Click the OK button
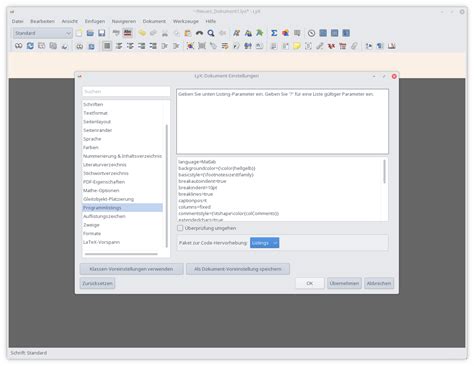Screen dimensions: 474x366 [310, 283]
